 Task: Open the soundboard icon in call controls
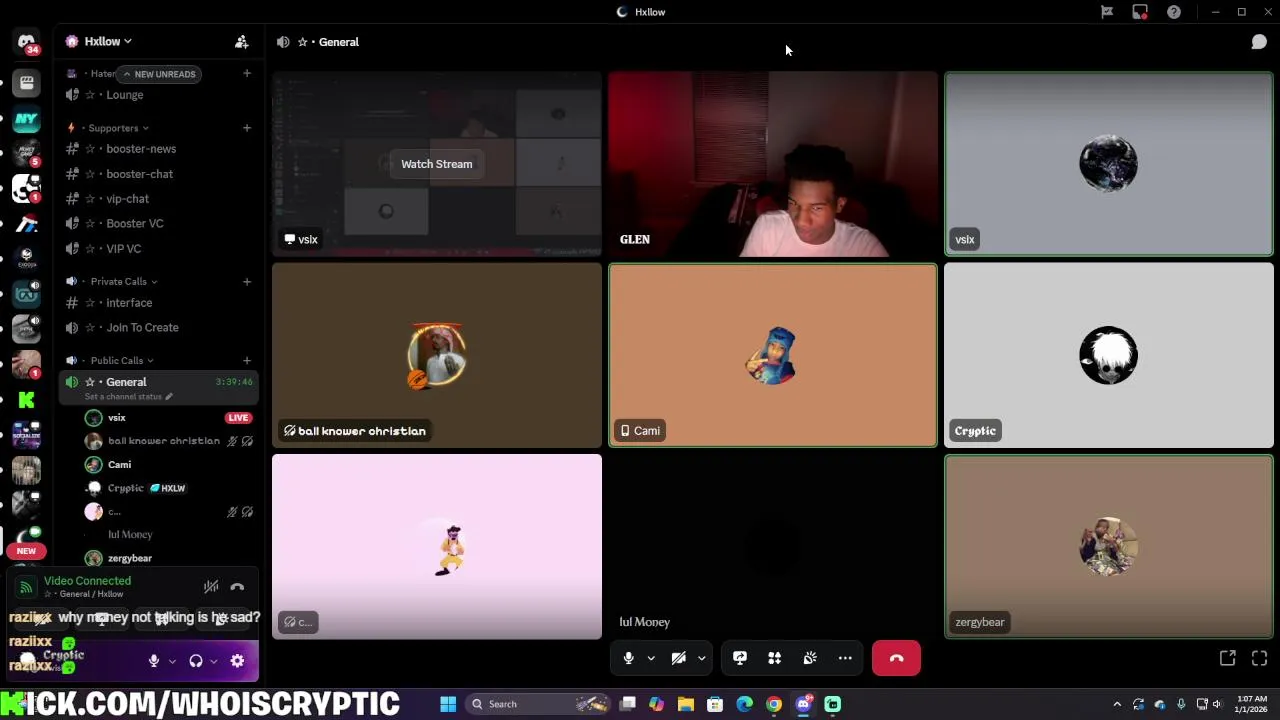click(810, 658)
